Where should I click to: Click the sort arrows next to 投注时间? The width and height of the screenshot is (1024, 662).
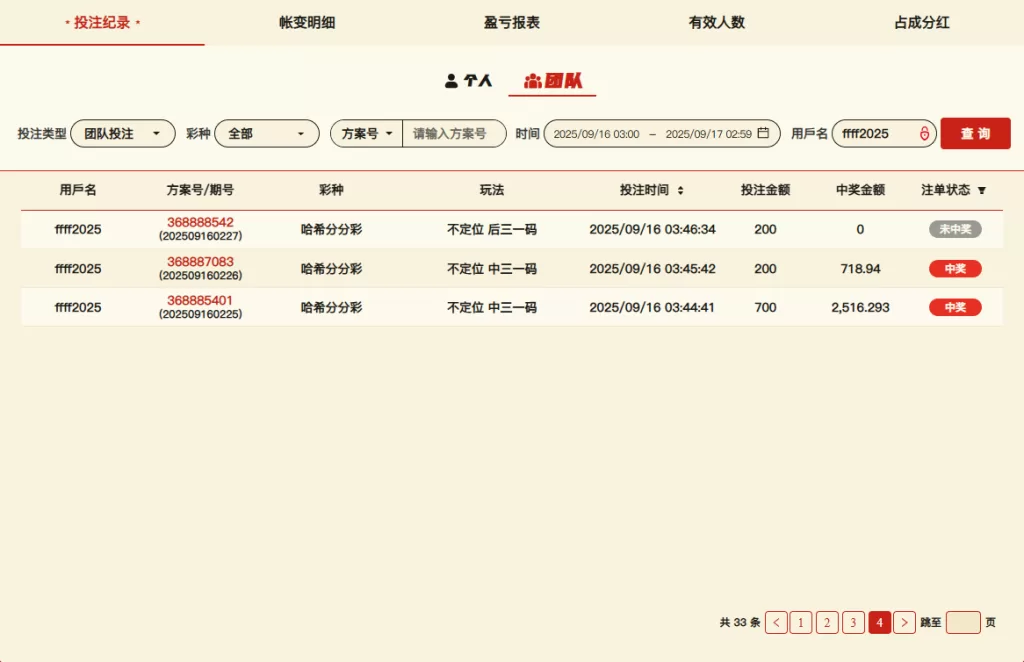click(681, 190)
